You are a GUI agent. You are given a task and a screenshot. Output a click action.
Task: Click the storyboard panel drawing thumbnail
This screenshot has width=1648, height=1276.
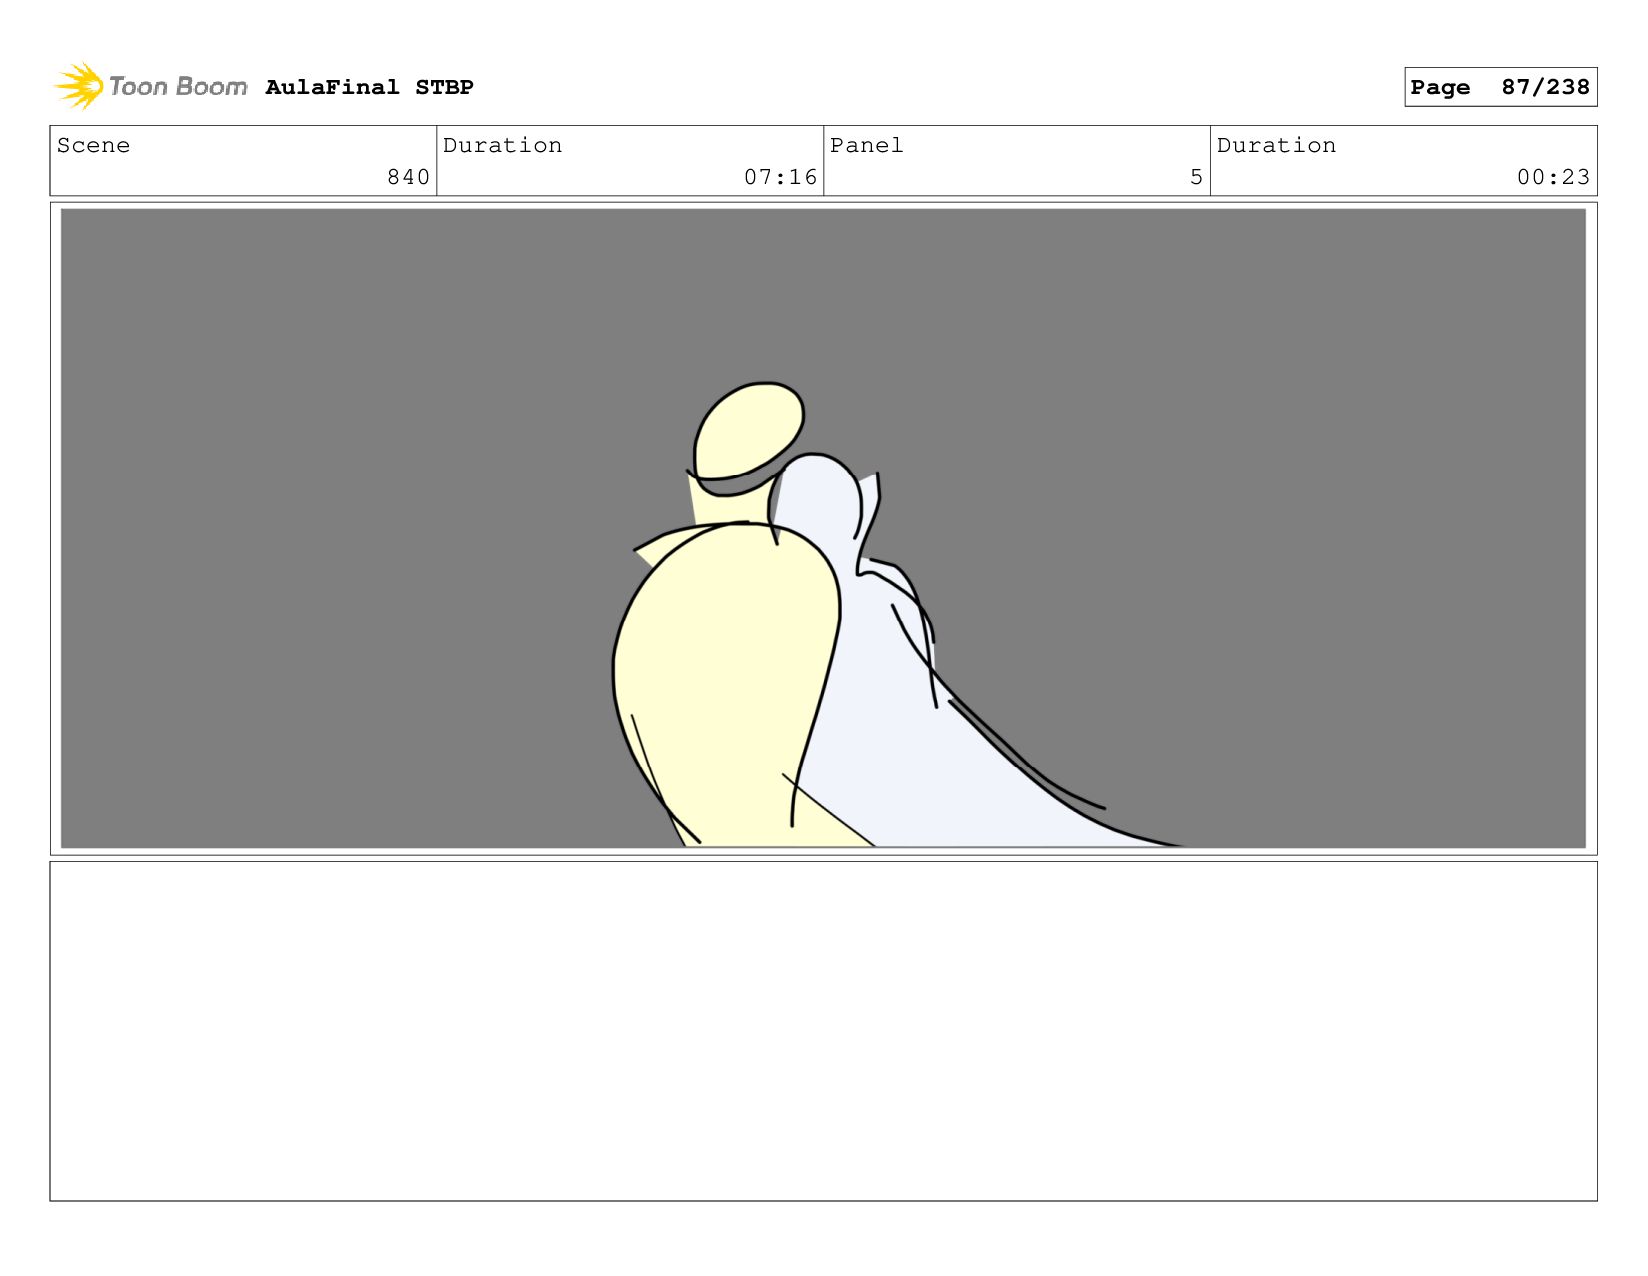point(823,528)
